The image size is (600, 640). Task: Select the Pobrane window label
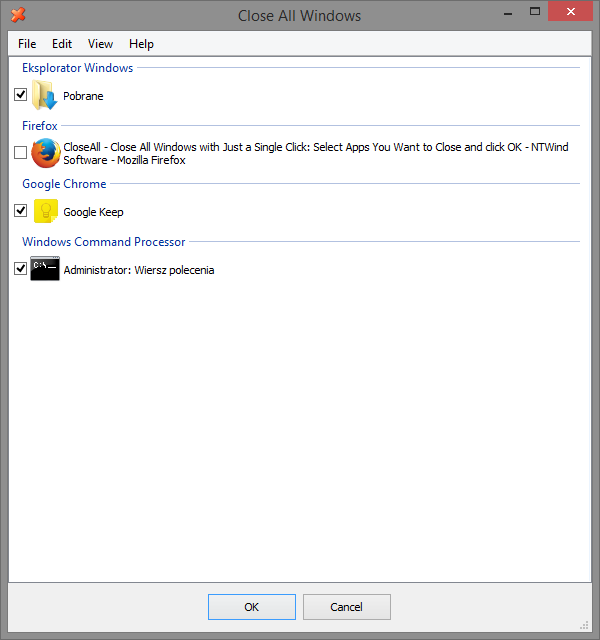tap(83, 96)
